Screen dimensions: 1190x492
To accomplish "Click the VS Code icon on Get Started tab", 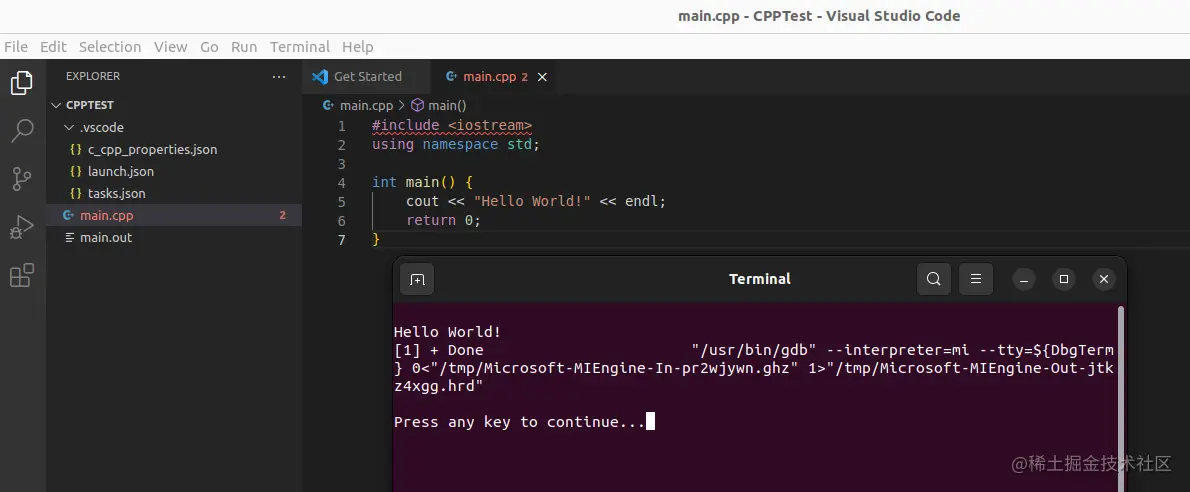I will click(320, 77).
